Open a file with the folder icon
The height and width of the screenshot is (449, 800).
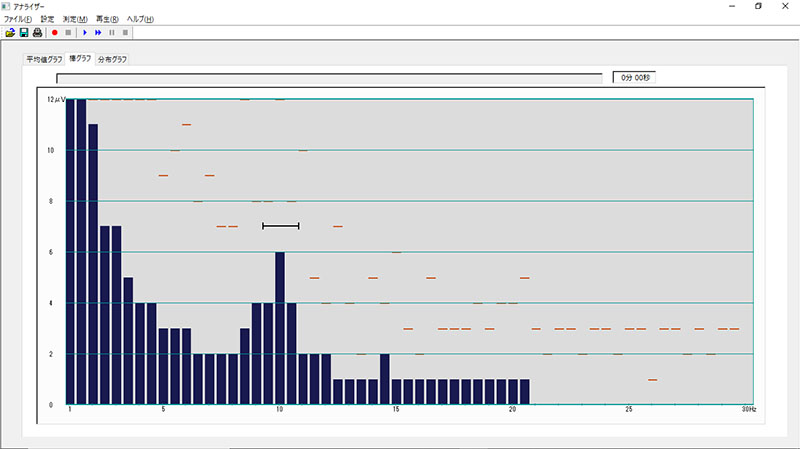pos(10,33)
